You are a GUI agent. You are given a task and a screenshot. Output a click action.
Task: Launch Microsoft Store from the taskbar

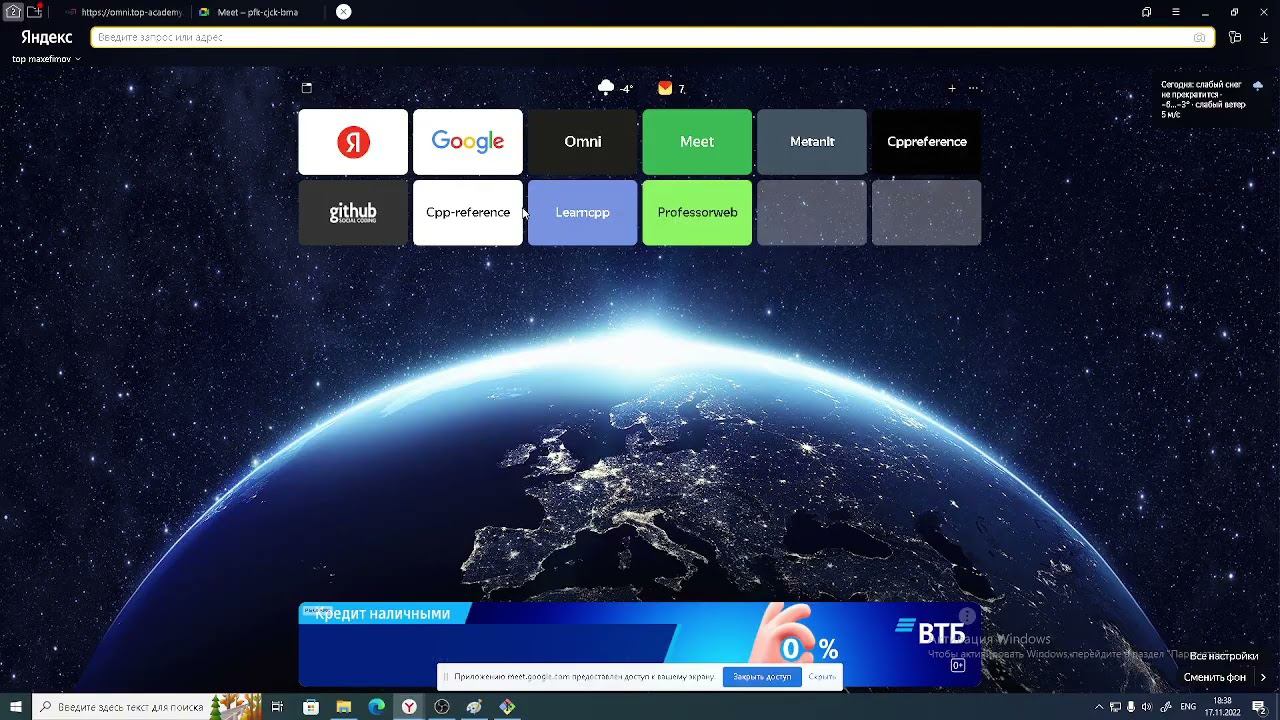311,707
